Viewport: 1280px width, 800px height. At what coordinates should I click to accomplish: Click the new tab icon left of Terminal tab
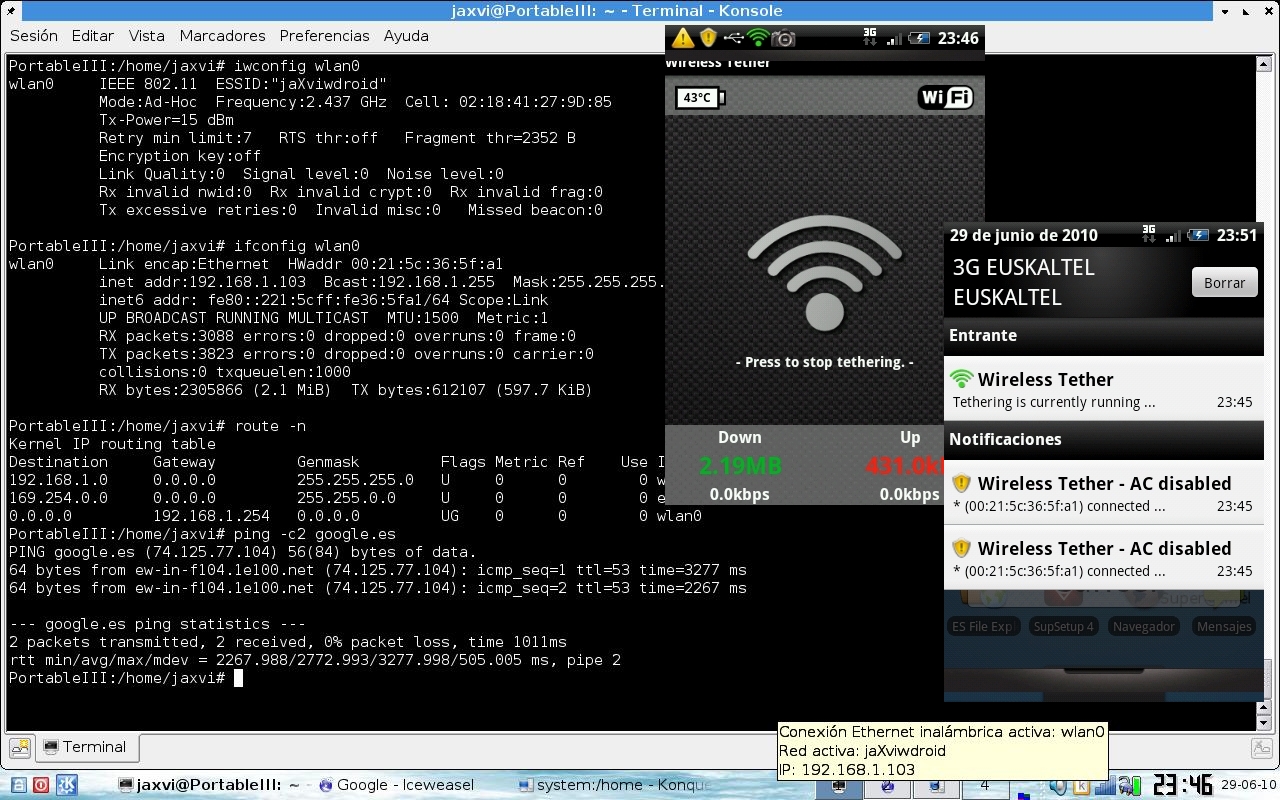pyautogui.click(x=19, y=747)
